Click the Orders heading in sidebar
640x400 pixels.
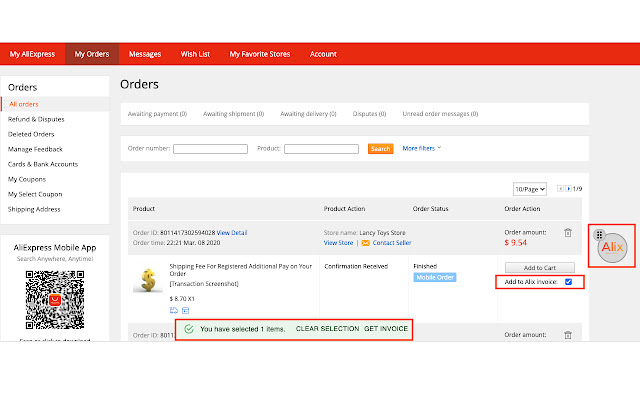point(22,87)
